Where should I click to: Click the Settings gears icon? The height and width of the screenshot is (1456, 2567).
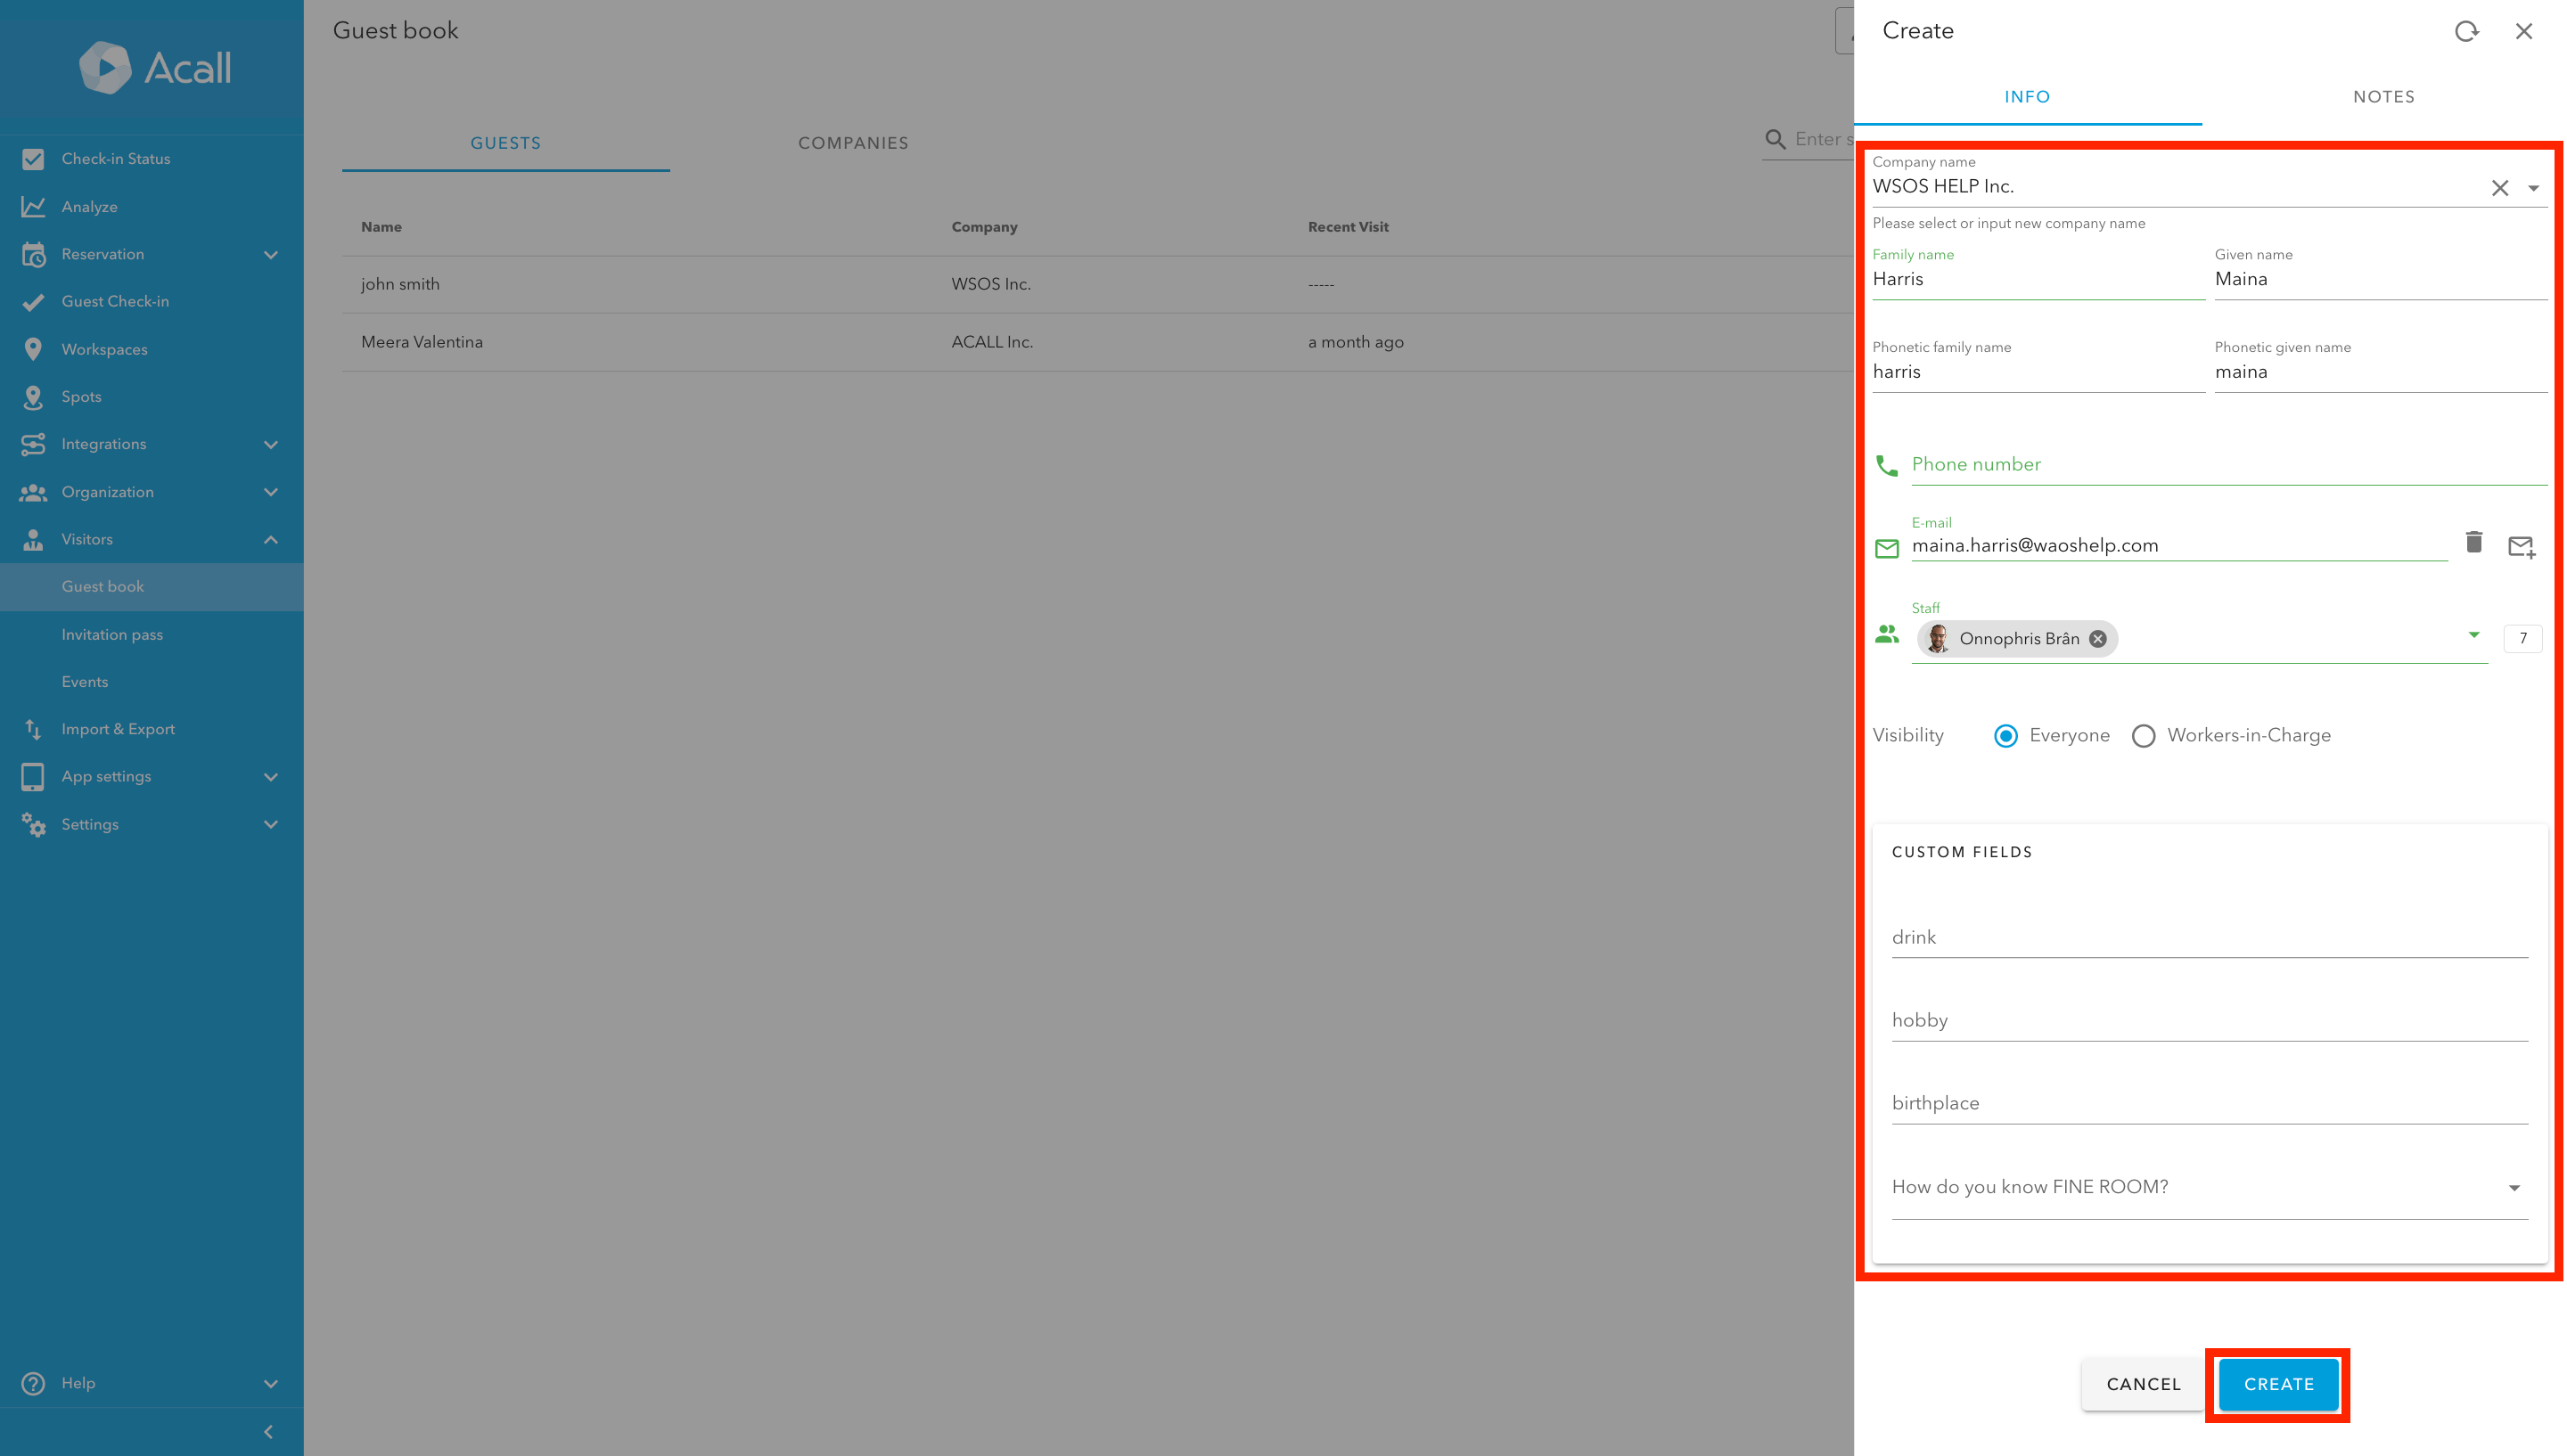(x=33, y=825)
